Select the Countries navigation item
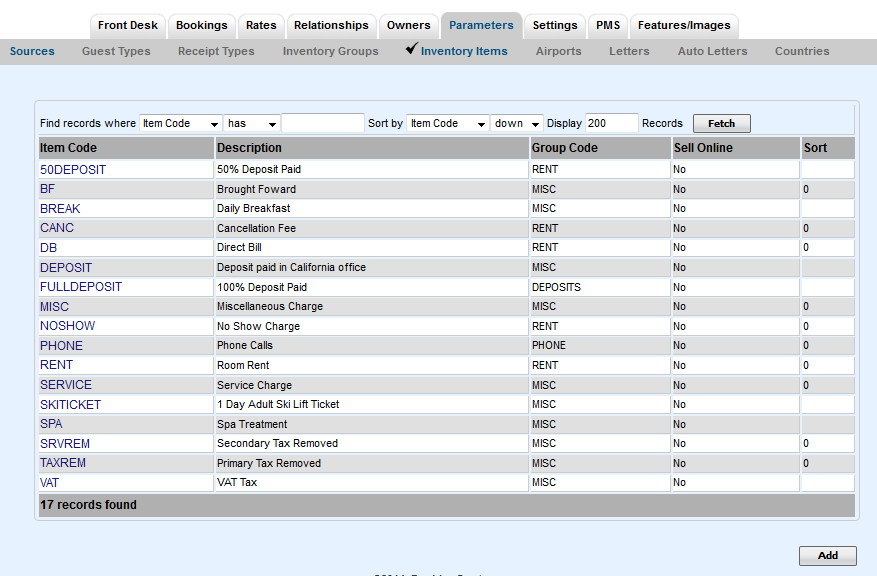This screenshot has width=877, height=576. pos(801,51)
